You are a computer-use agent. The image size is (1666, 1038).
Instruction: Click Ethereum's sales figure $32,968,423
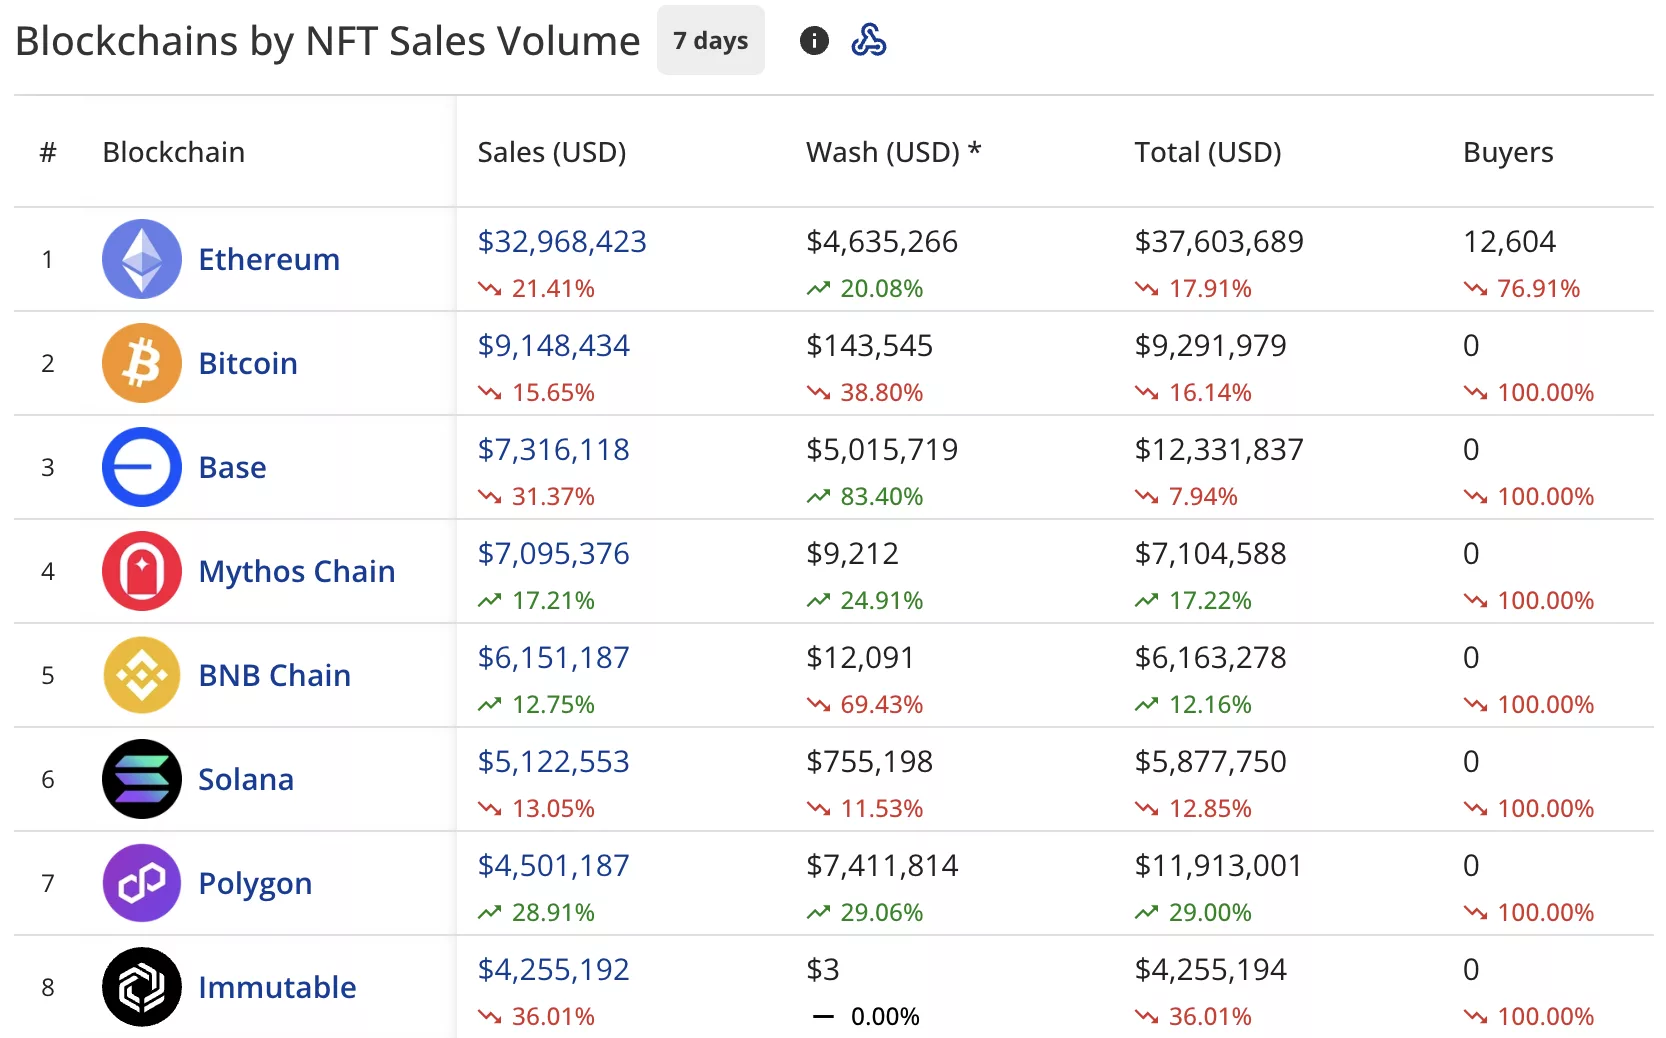562,241
